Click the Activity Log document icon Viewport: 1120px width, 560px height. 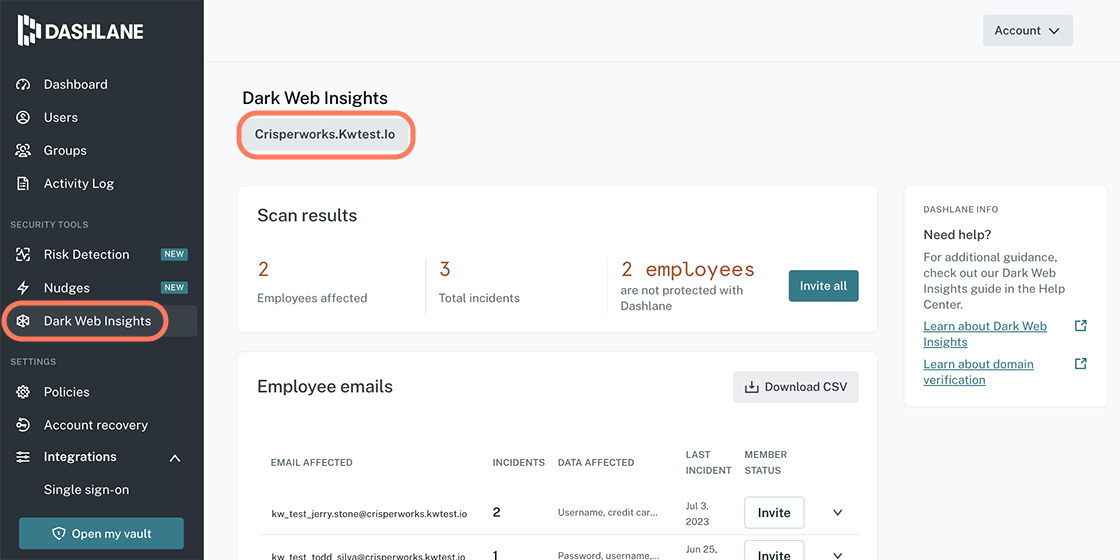click(24, 184)
